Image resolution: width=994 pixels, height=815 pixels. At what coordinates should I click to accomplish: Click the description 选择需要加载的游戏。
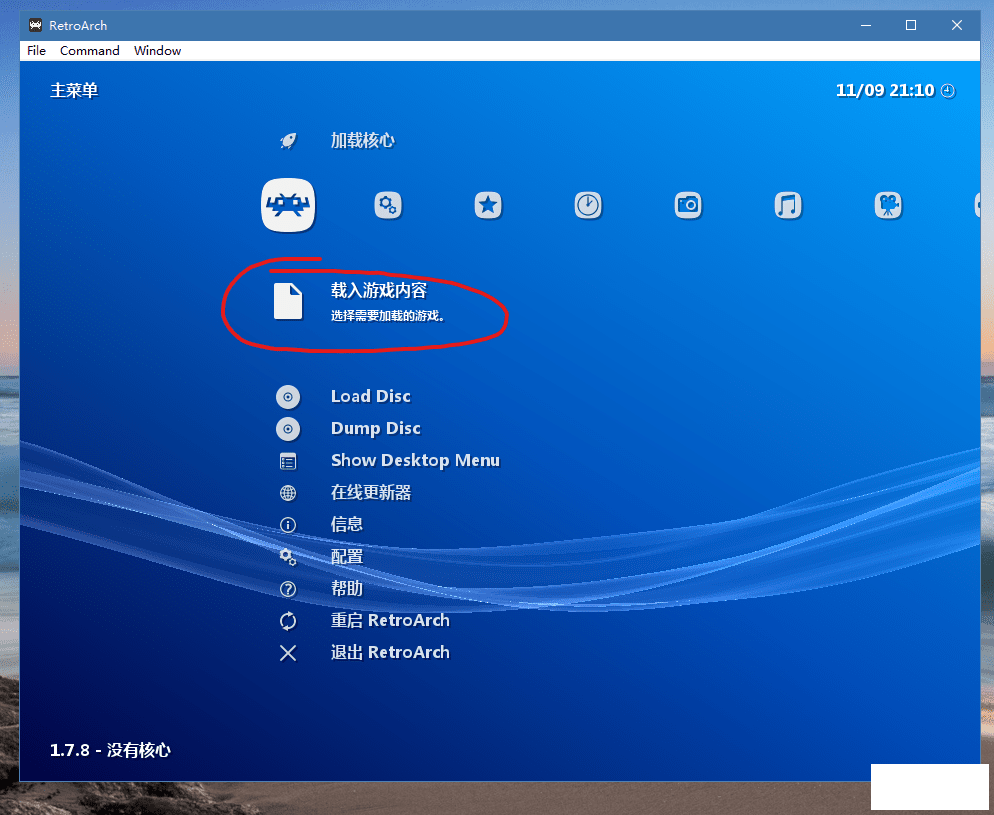387,316
